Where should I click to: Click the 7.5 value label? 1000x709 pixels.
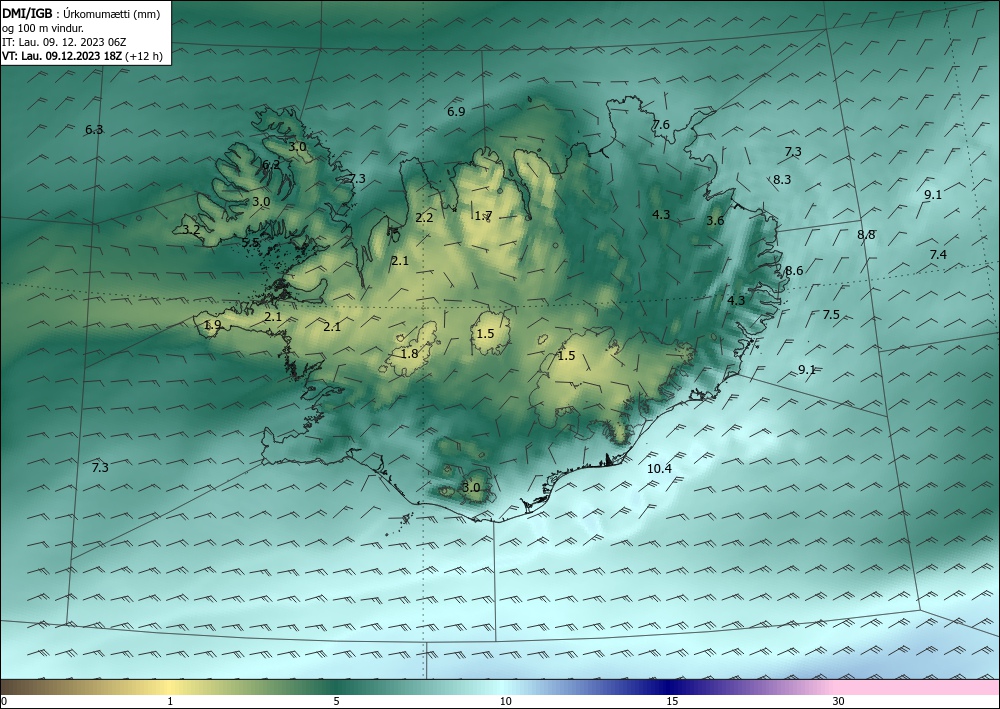(831, 315)
